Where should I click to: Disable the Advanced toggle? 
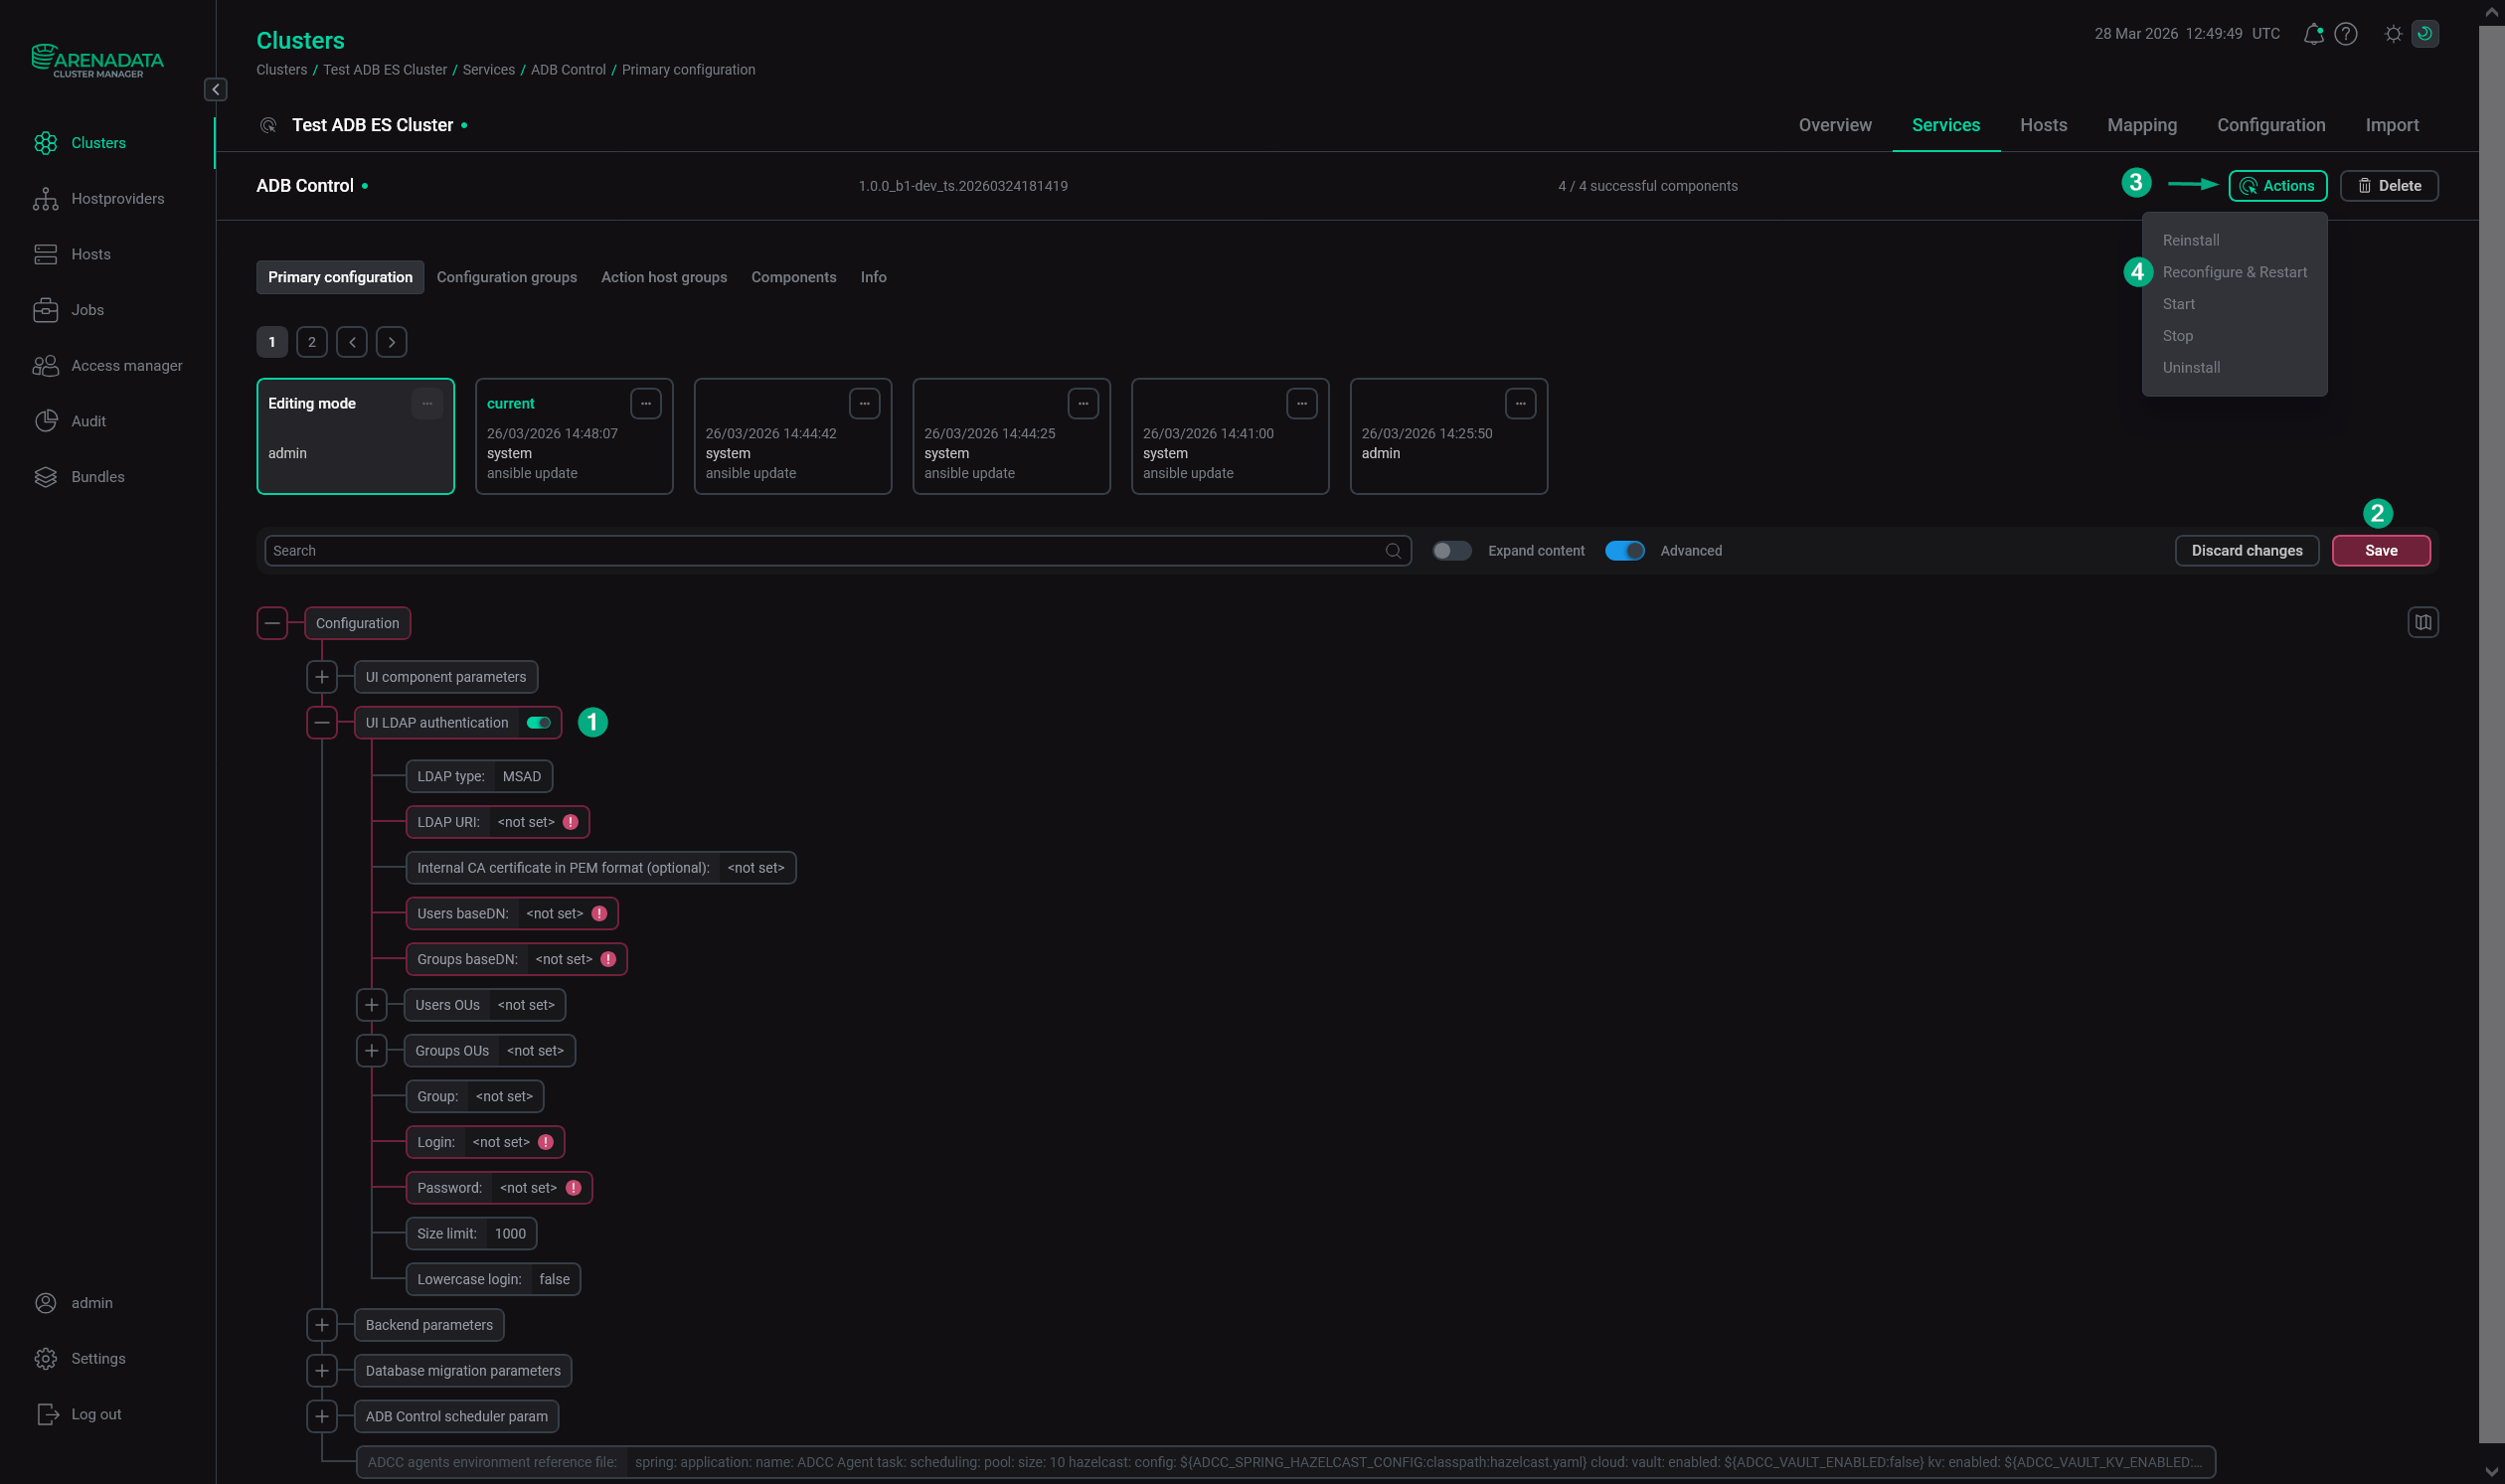point(1624,551)
